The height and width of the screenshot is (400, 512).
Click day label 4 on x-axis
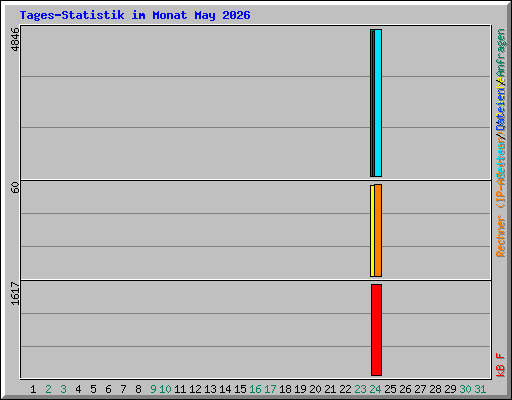coord(78,389)
